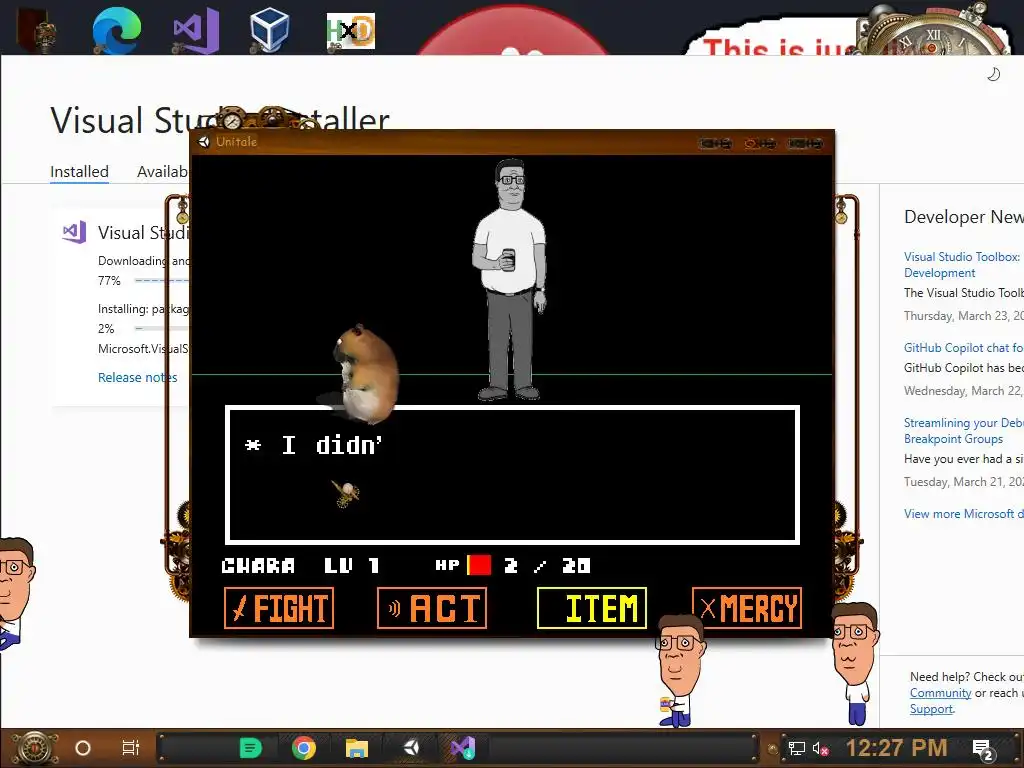Click the "Thursday, March 23" news date

pyautogui.click(x=963, y=316)
